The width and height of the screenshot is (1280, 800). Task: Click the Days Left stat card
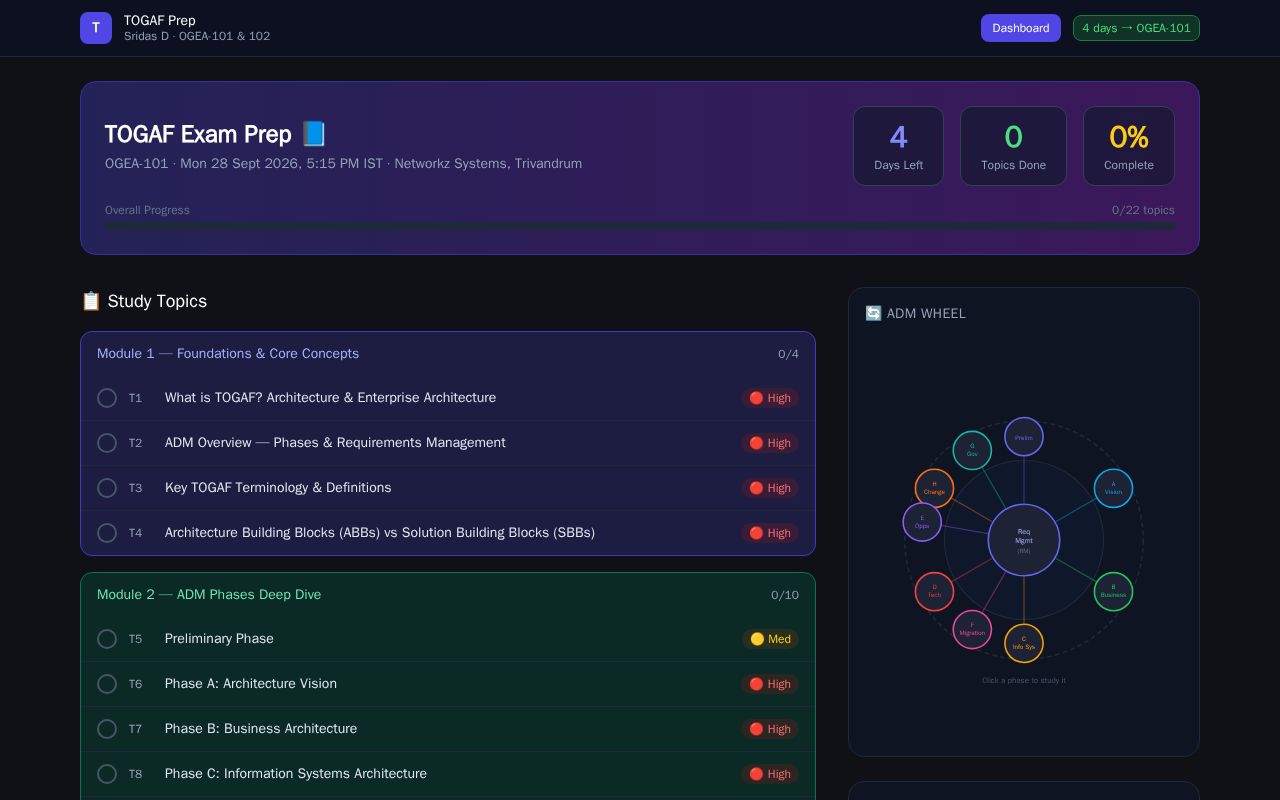click(898, 146)
